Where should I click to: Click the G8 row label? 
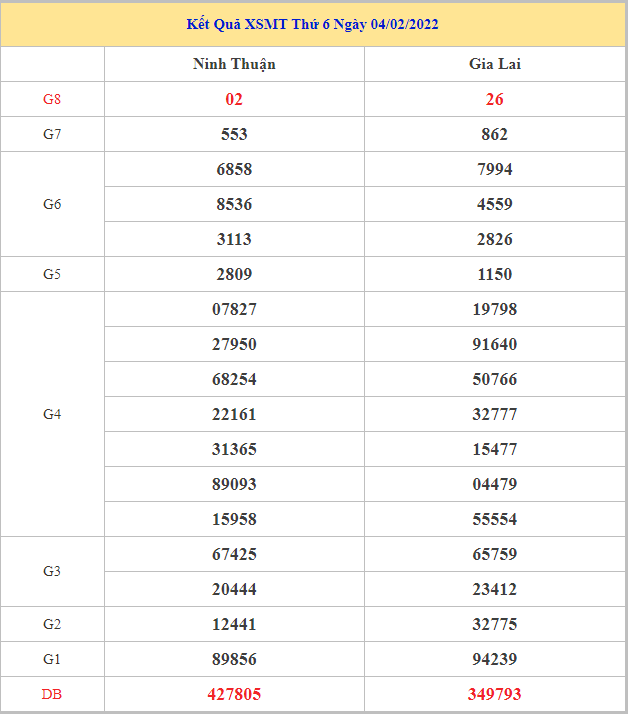52,99
